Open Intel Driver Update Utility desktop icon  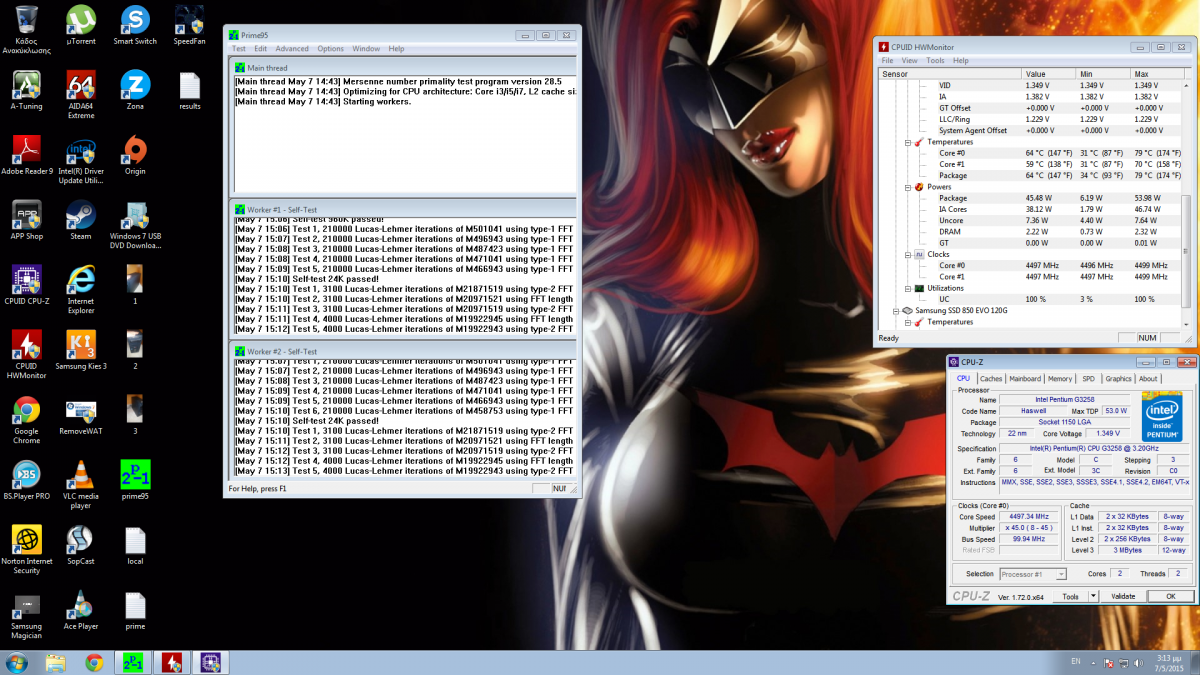[80, 160]
